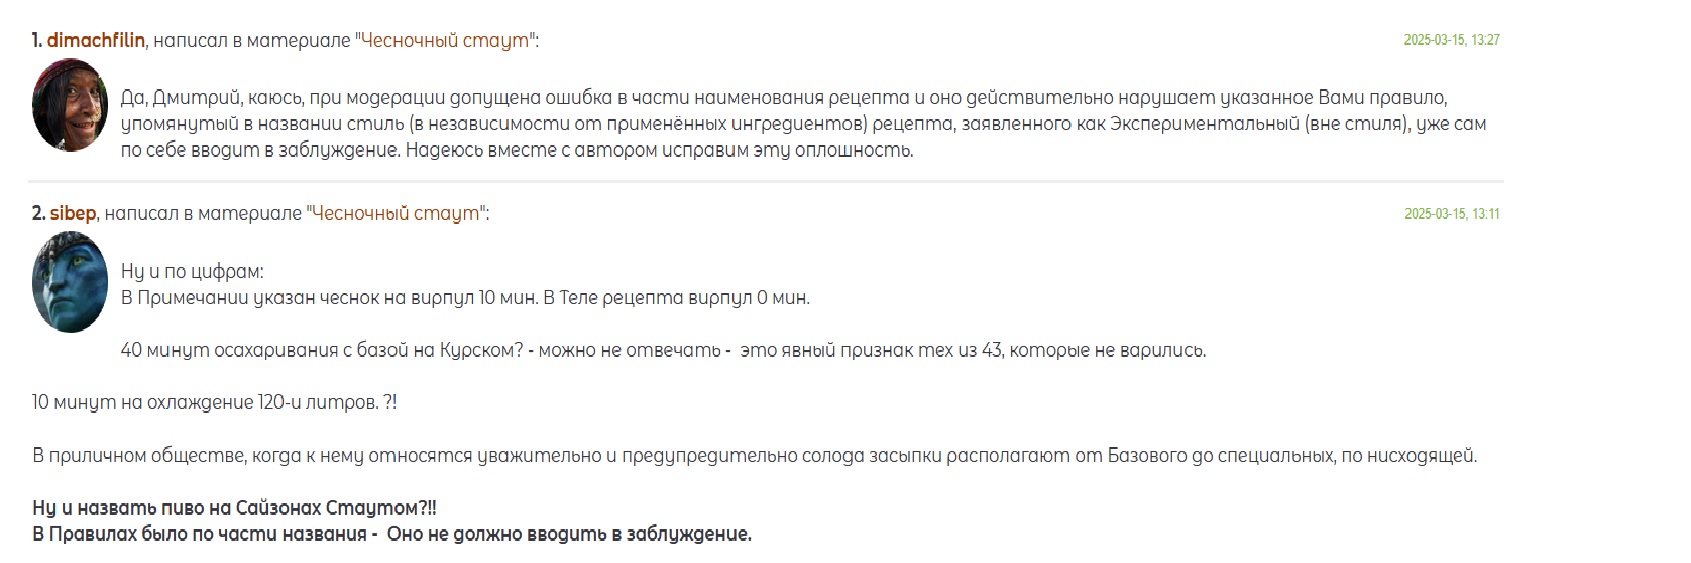Click "Надеюсь вместе с автором исправим" sentence
The image size is (1691, 563).
point(660,151)
